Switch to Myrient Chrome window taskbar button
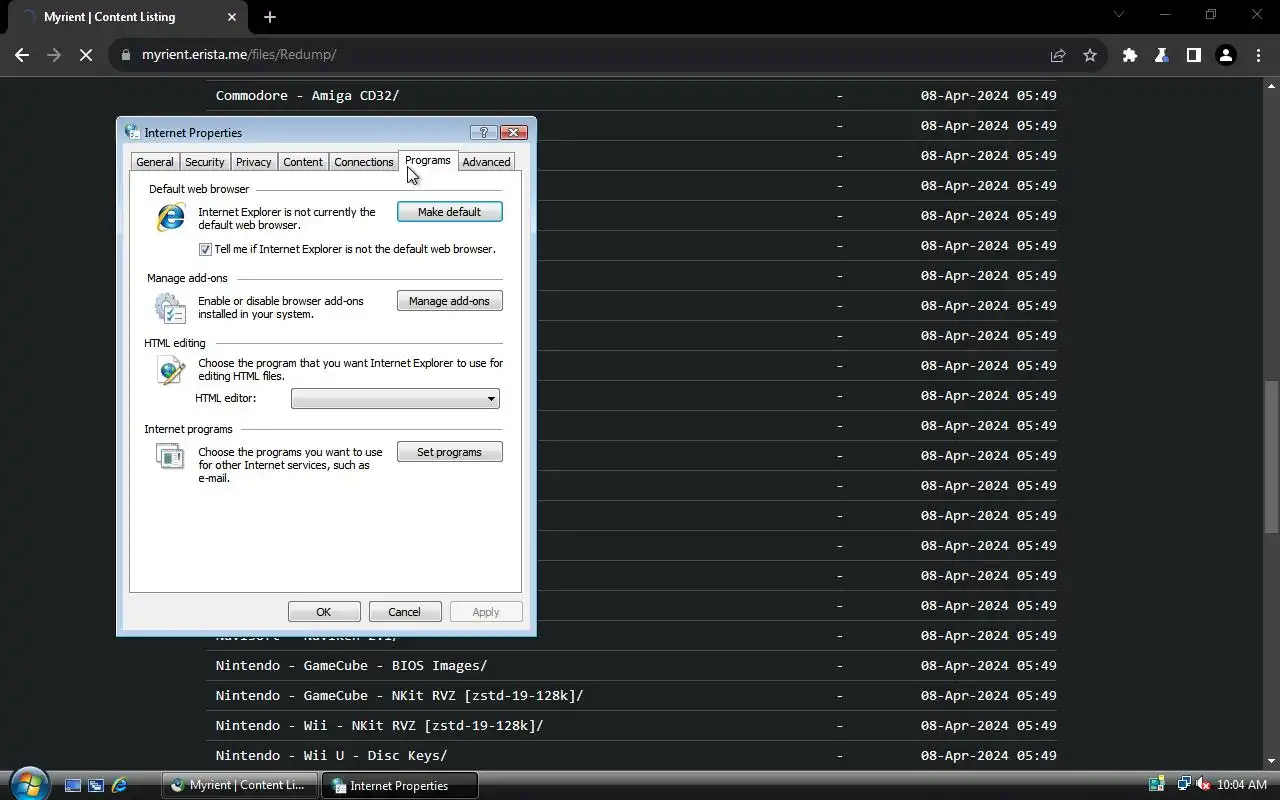This screenshot has height=800, width=1280. pyautogui.click(x=240, y=785)
